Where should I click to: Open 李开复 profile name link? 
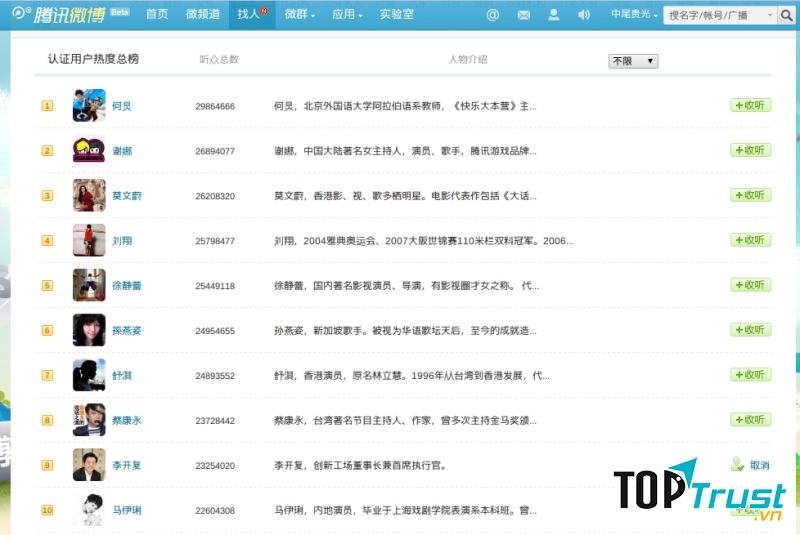click(127, 465)
